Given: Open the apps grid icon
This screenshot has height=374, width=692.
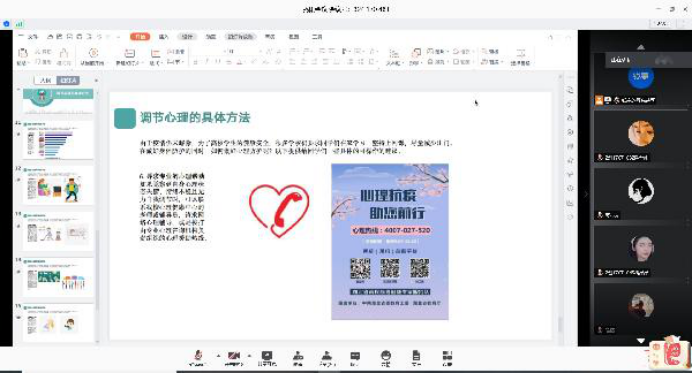Looking at the screenshot, I should [x=447, y=358].
